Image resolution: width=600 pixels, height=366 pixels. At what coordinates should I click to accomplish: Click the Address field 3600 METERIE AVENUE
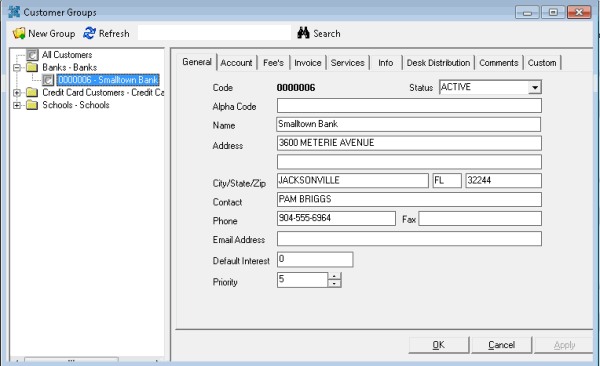click(409, 143)
